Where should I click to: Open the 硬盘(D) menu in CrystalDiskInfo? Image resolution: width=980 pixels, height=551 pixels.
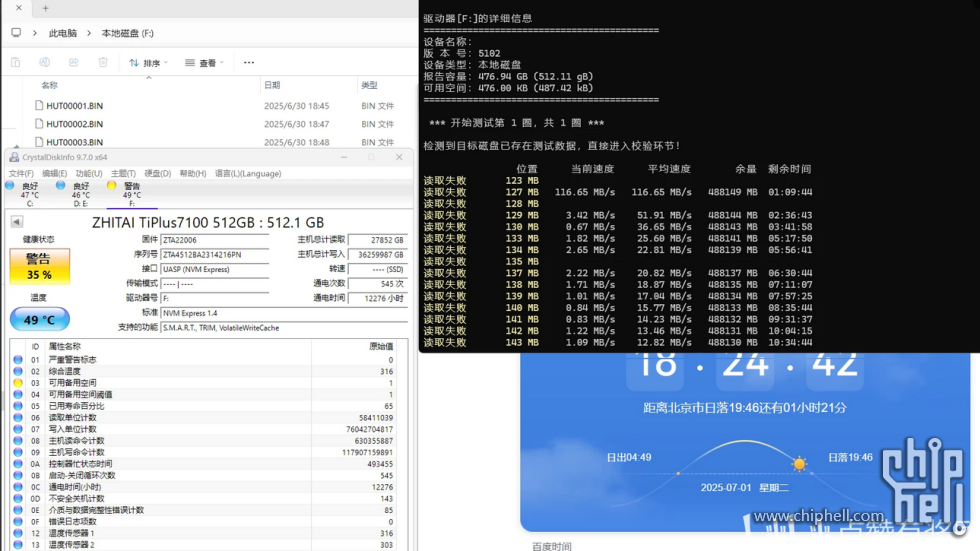158,174
